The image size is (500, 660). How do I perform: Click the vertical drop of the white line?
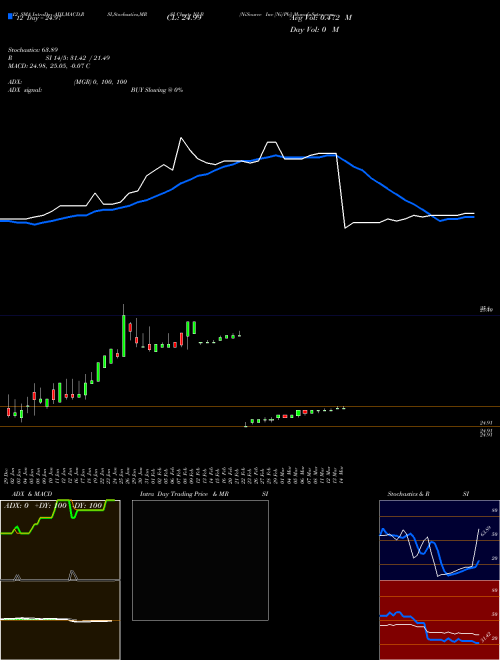click(340, 191)
